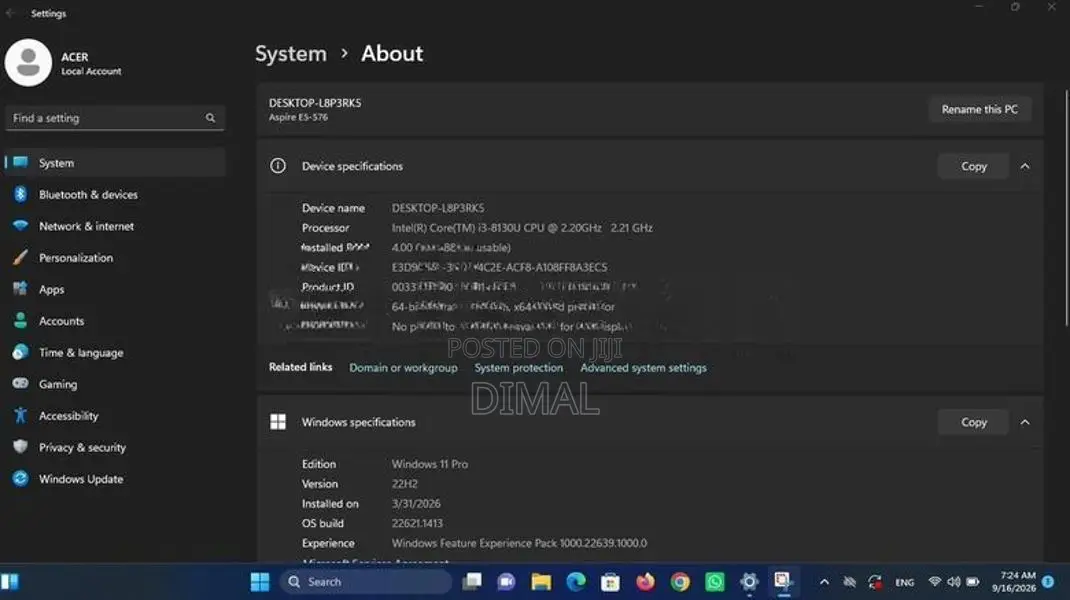The width and height of the screenshot is (1070, 600).
Task: Collapse the Device specifications section
Action: click(x=1025, y=167)
